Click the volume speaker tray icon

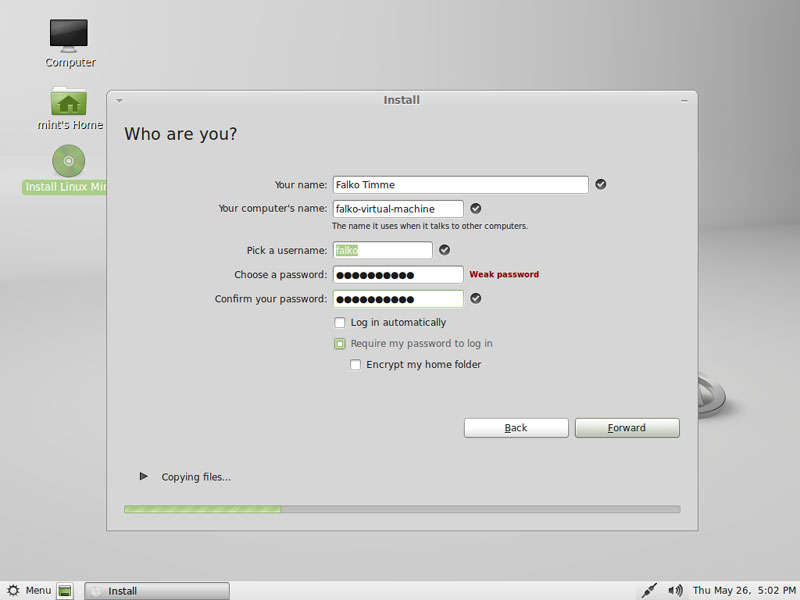click(675, 590)
